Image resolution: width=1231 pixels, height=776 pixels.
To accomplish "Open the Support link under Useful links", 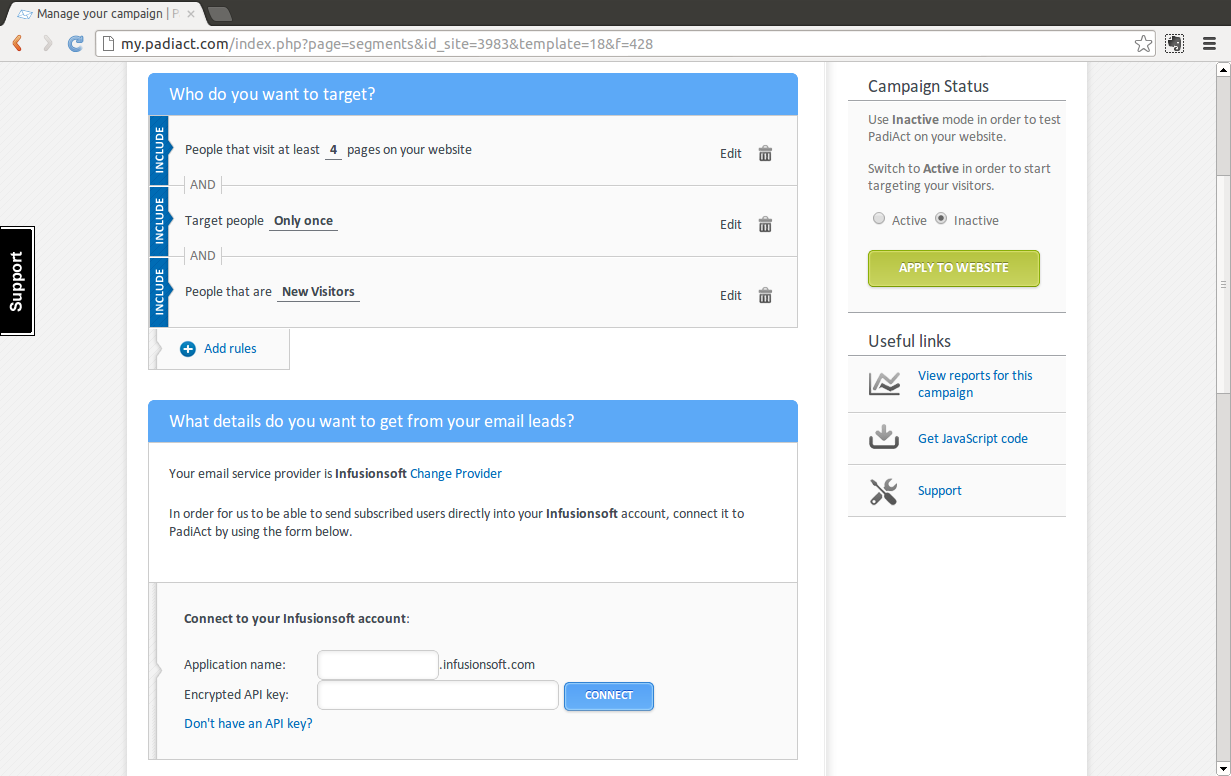I will point(940,491).
